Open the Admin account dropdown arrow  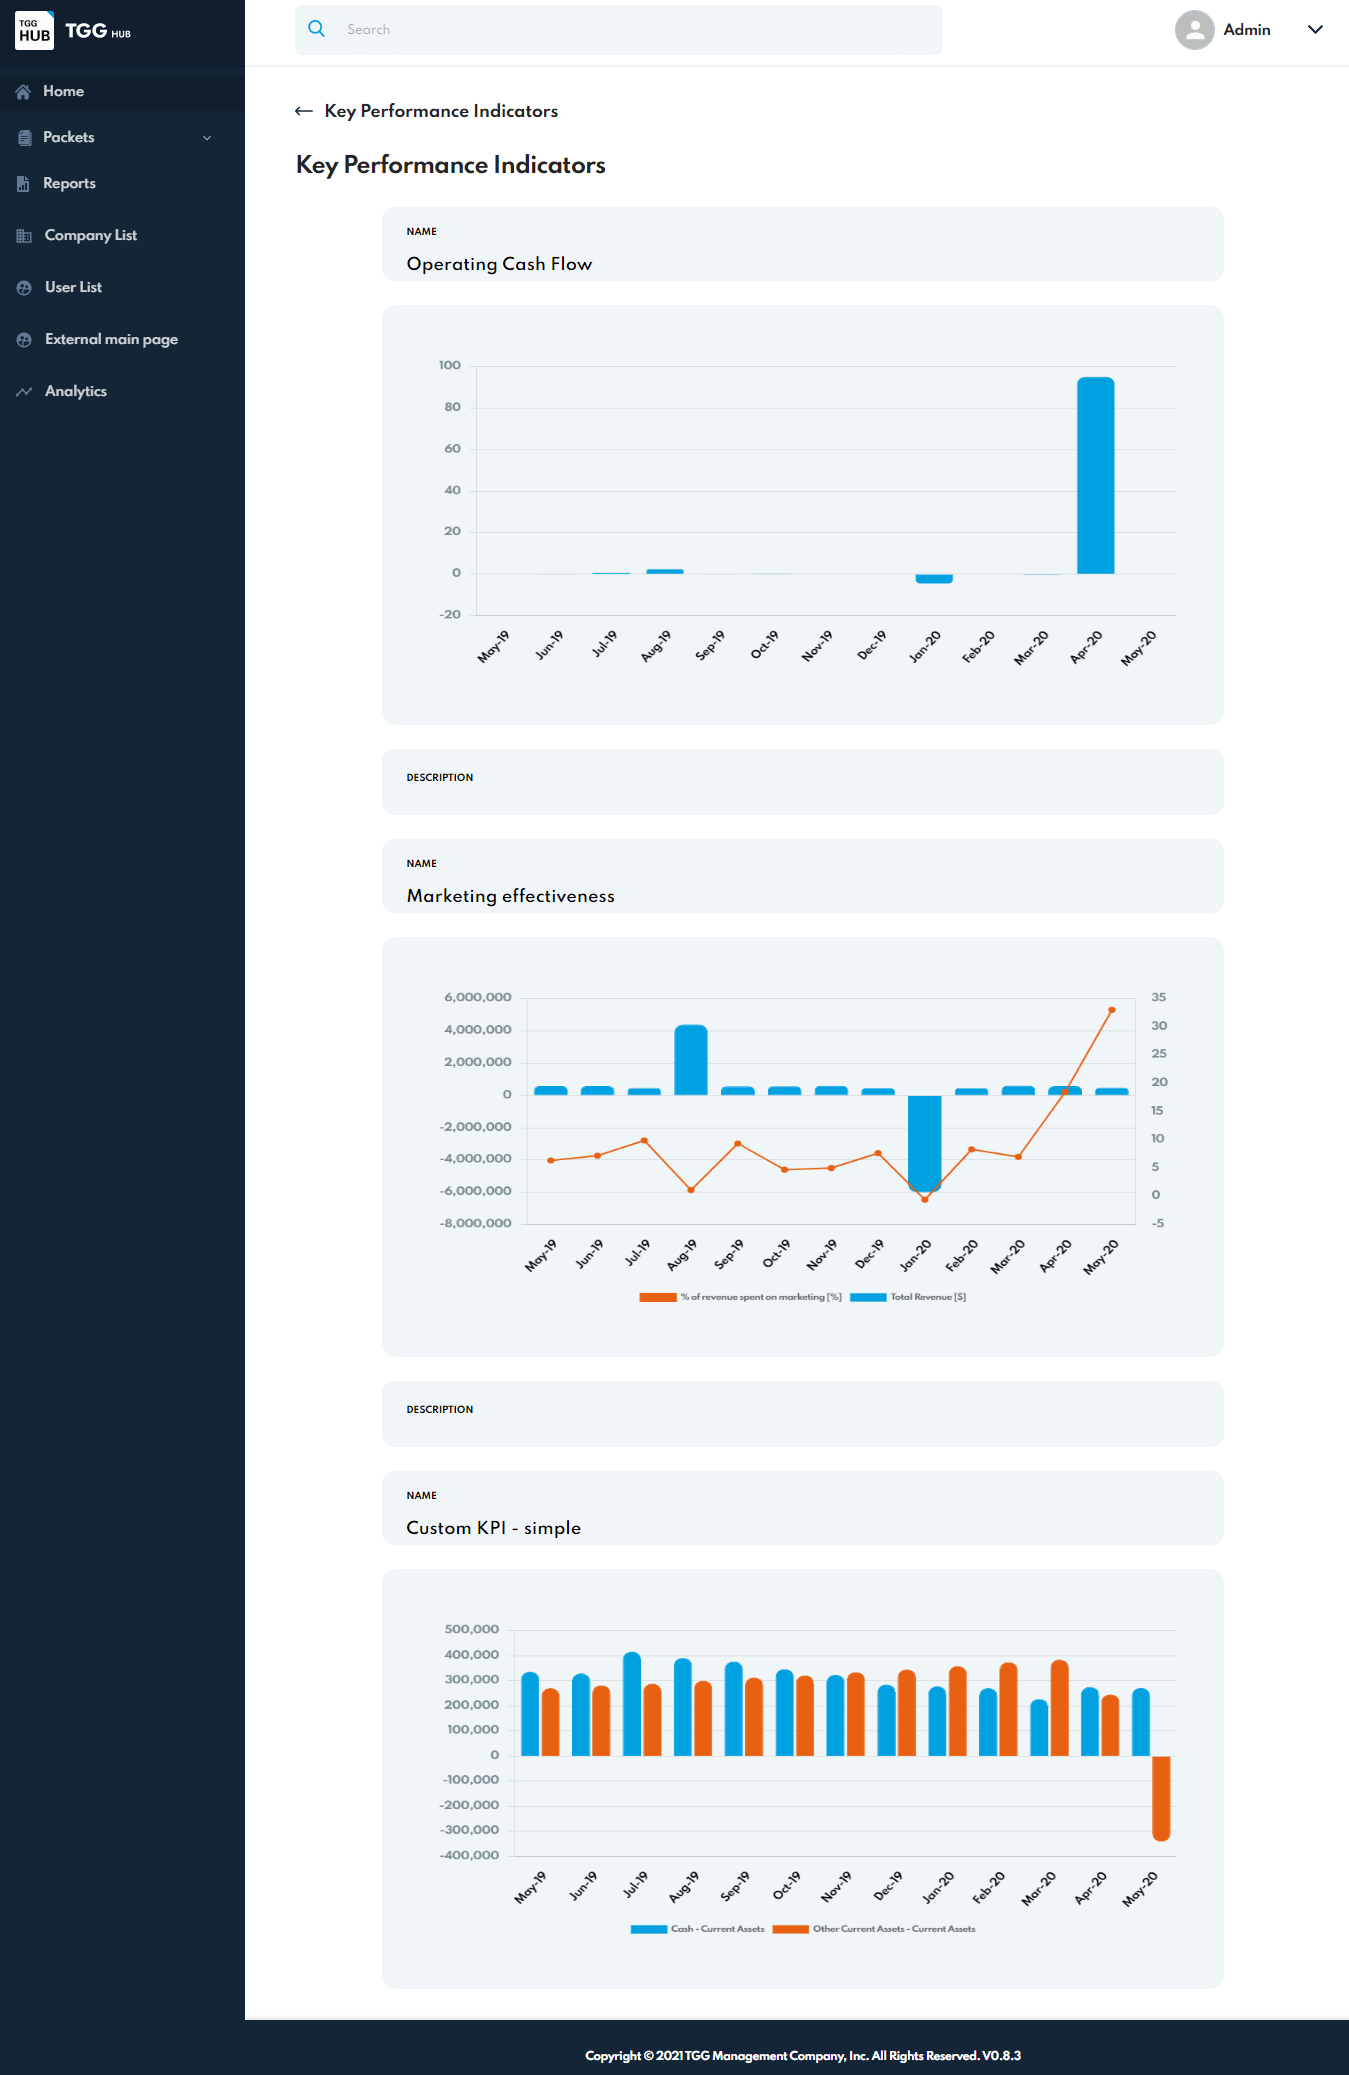pyautogui.click(x=1315, y=30)
